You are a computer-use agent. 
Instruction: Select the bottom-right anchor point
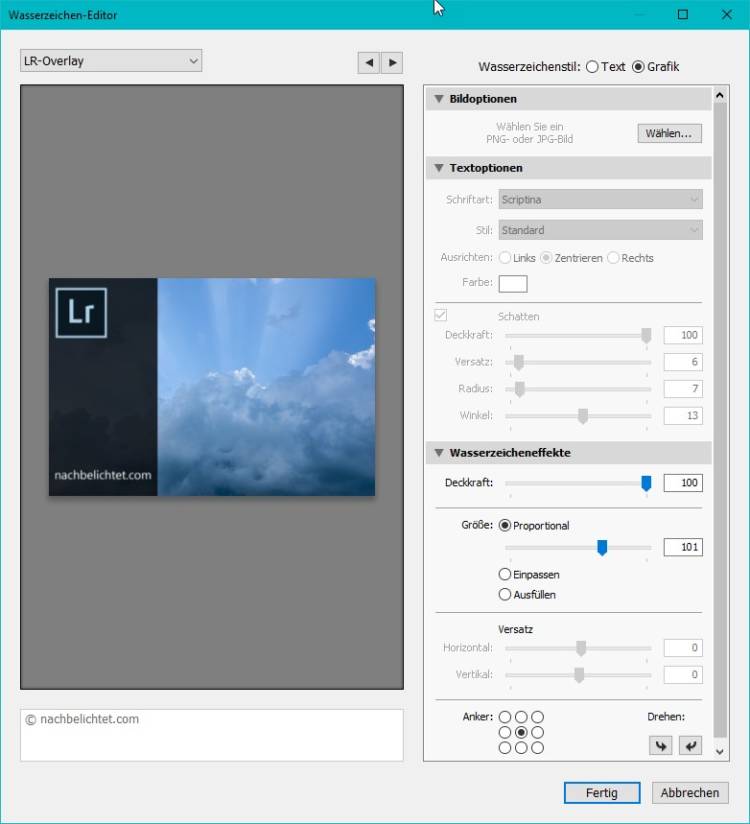click(x=537, y=748)
